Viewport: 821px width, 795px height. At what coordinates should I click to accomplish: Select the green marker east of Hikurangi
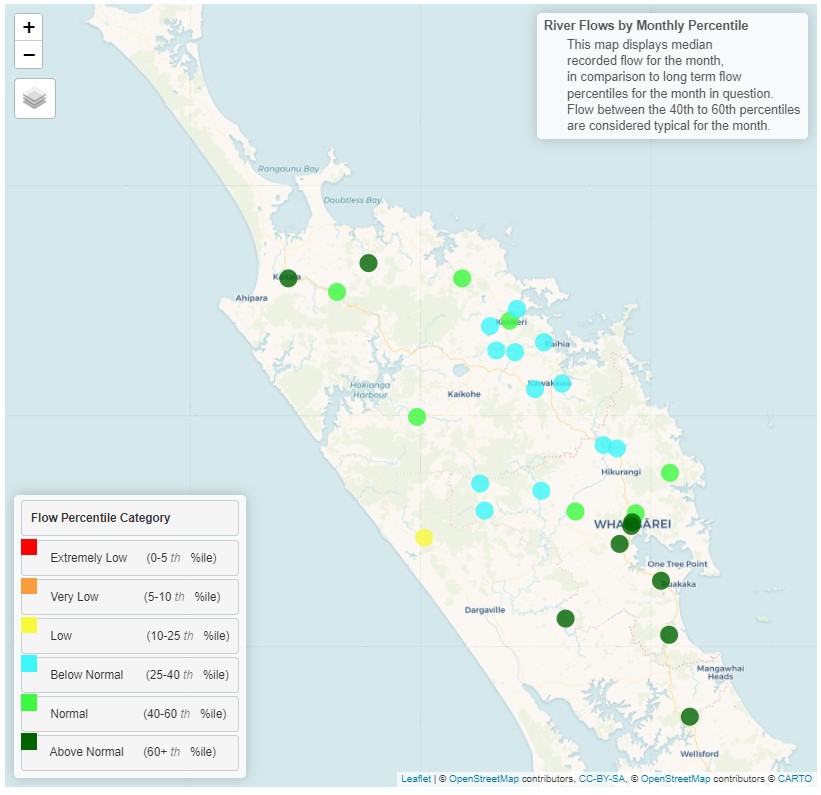(670, 472)
